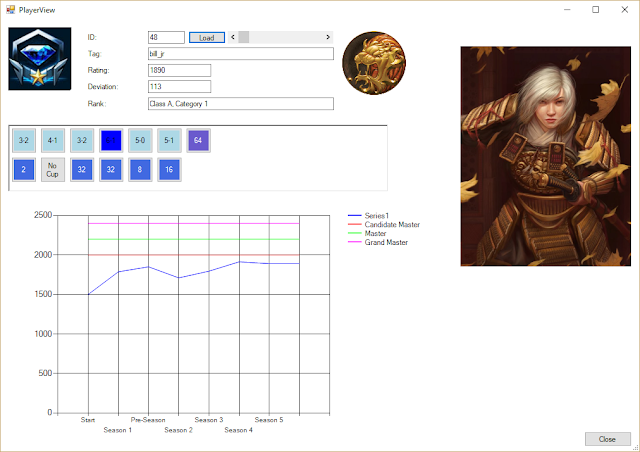
Task: Focus the Rating field showing 1890
Action: tap(180, 70)
